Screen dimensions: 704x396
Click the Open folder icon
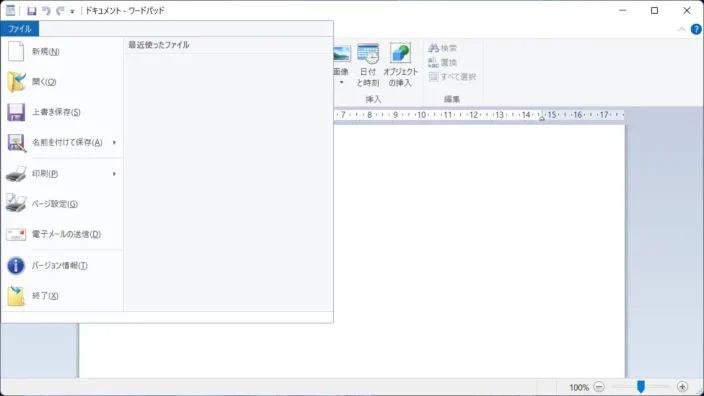[x=16, y=82]
